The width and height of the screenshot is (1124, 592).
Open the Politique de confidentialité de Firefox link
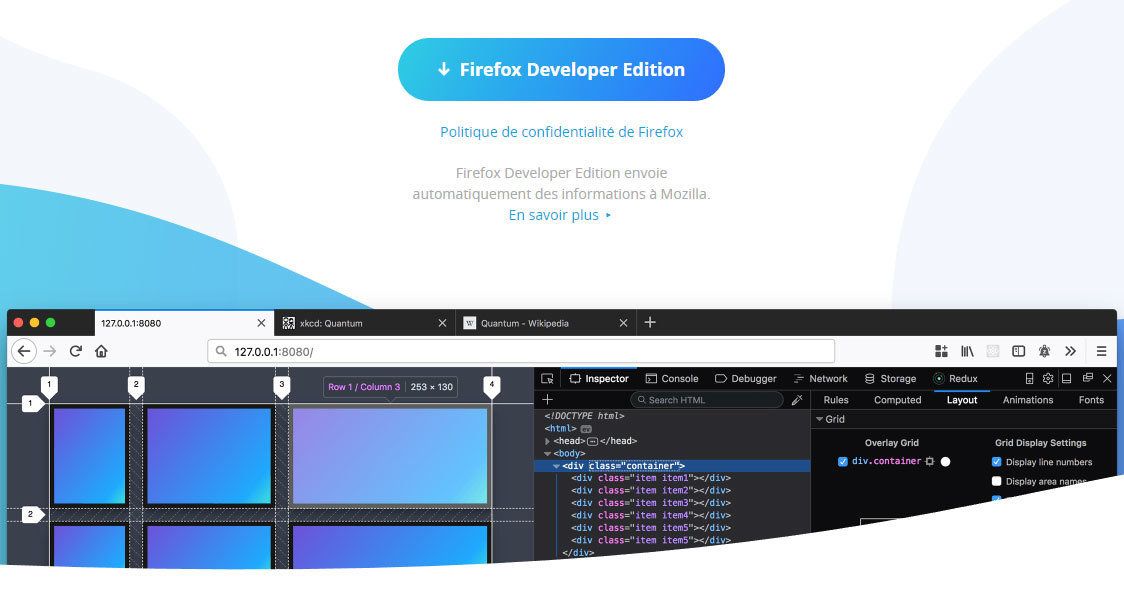click(x=561, y=132)
